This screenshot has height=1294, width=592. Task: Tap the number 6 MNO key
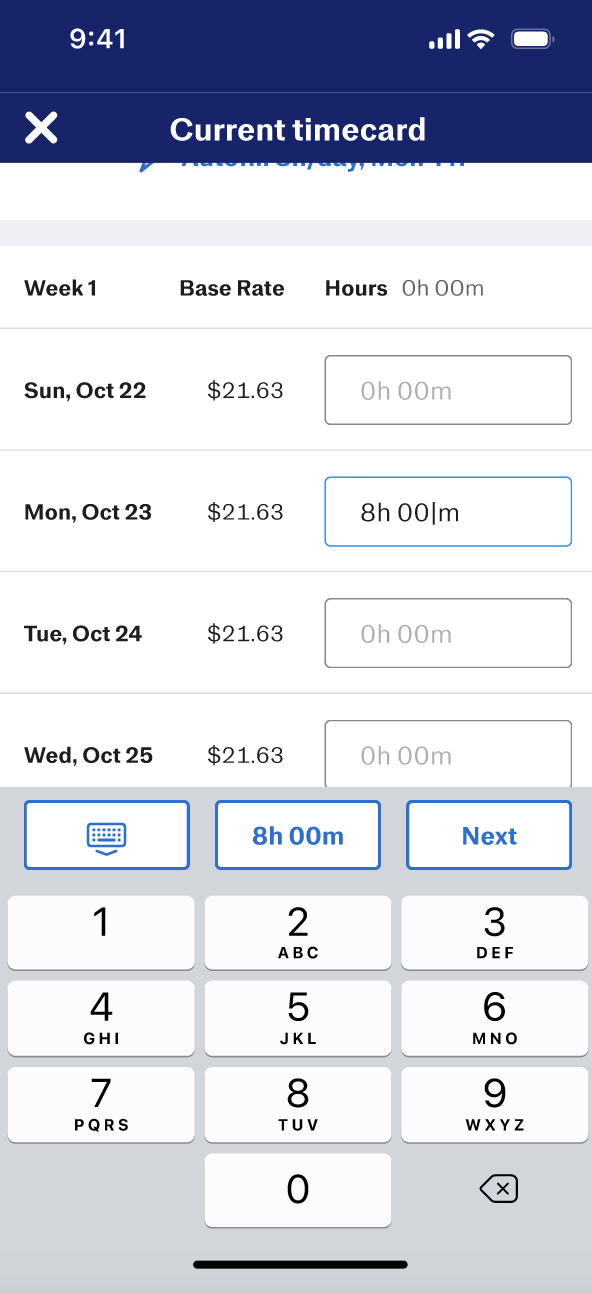coord(495,1019)
